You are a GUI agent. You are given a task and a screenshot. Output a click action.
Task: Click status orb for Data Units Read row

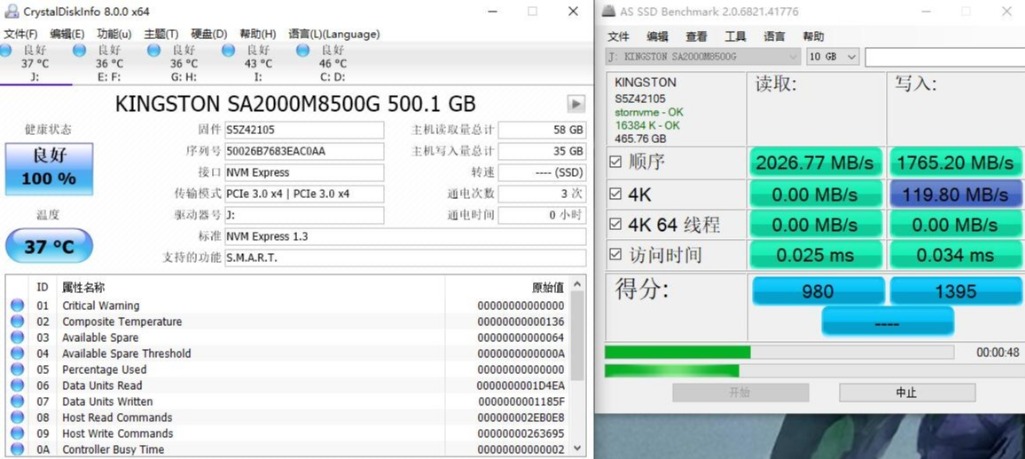(17, 385)
